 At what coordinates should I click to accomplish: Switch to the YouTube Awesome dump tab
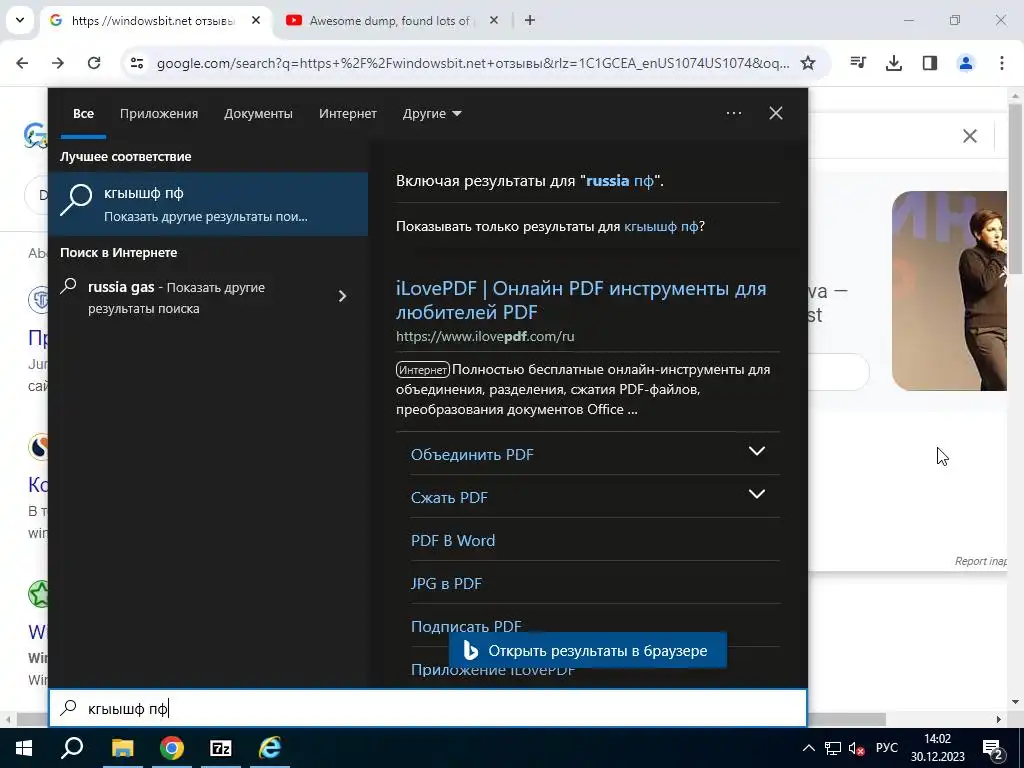389,20
